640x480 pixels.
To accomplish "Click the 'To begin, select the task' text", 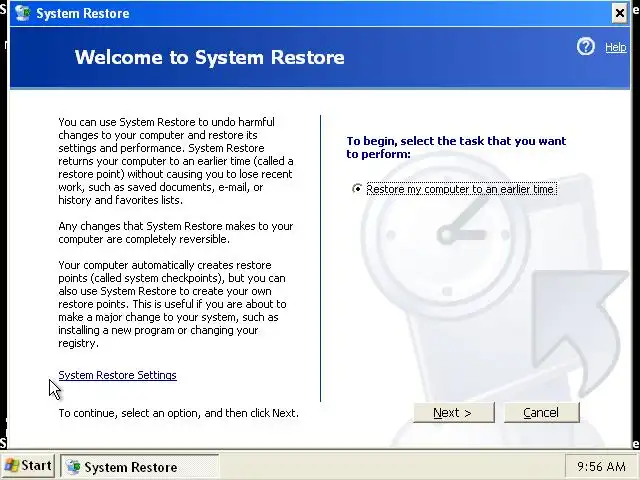I will coord(456,147).
